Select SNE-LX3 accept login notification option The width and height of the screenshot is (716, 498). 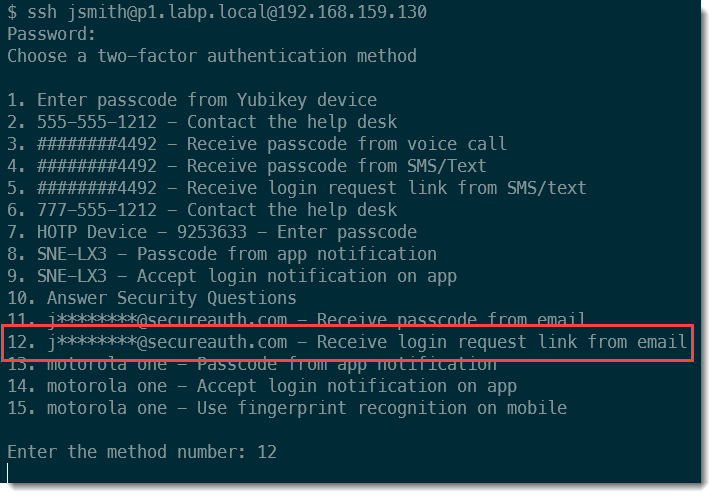[232, 276]
